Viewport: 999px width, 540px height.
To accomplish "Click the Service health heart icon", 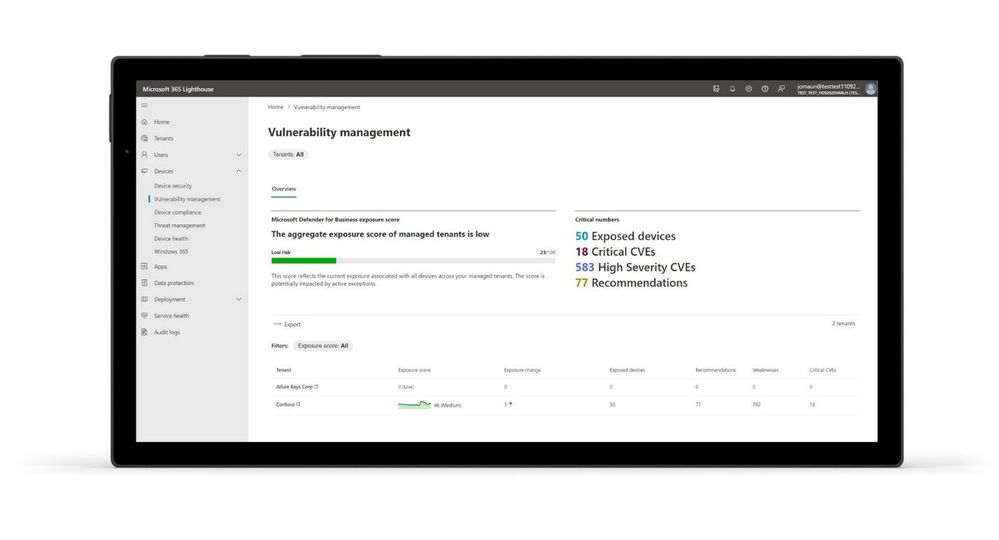I will [x=145, y=316].
